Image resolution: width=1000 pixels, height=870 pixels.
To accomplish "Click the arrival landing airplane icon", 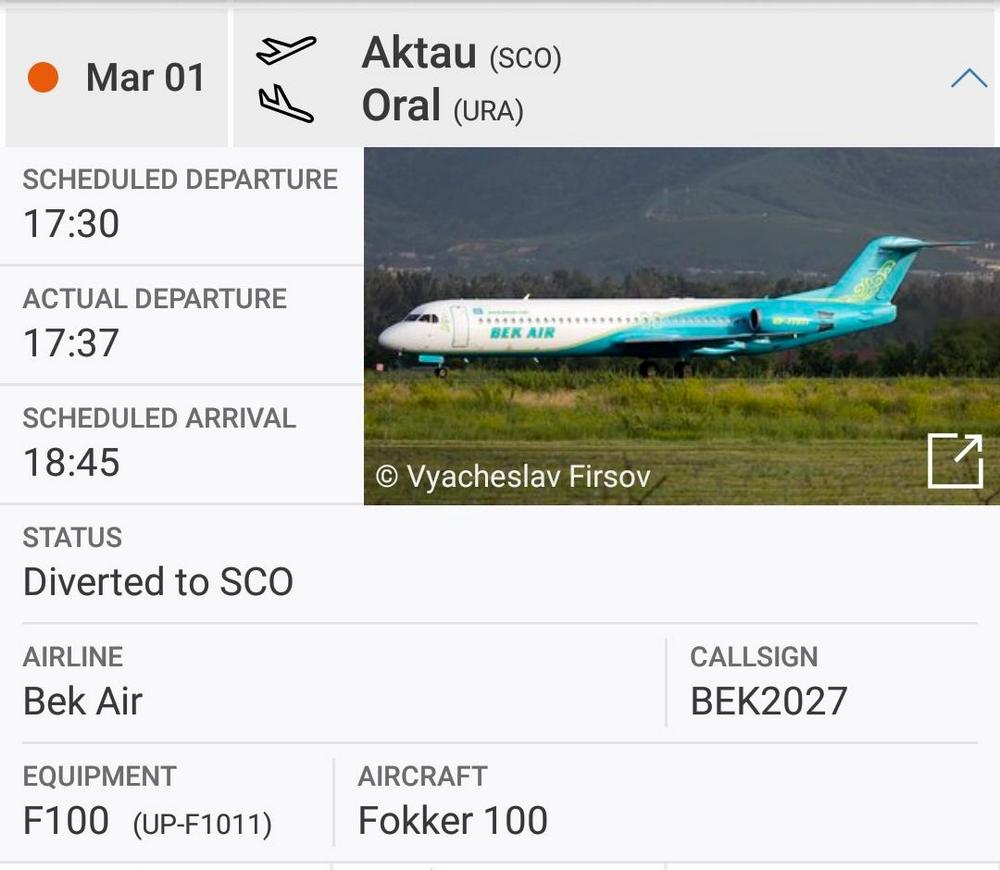I will [x=286, y=104].
